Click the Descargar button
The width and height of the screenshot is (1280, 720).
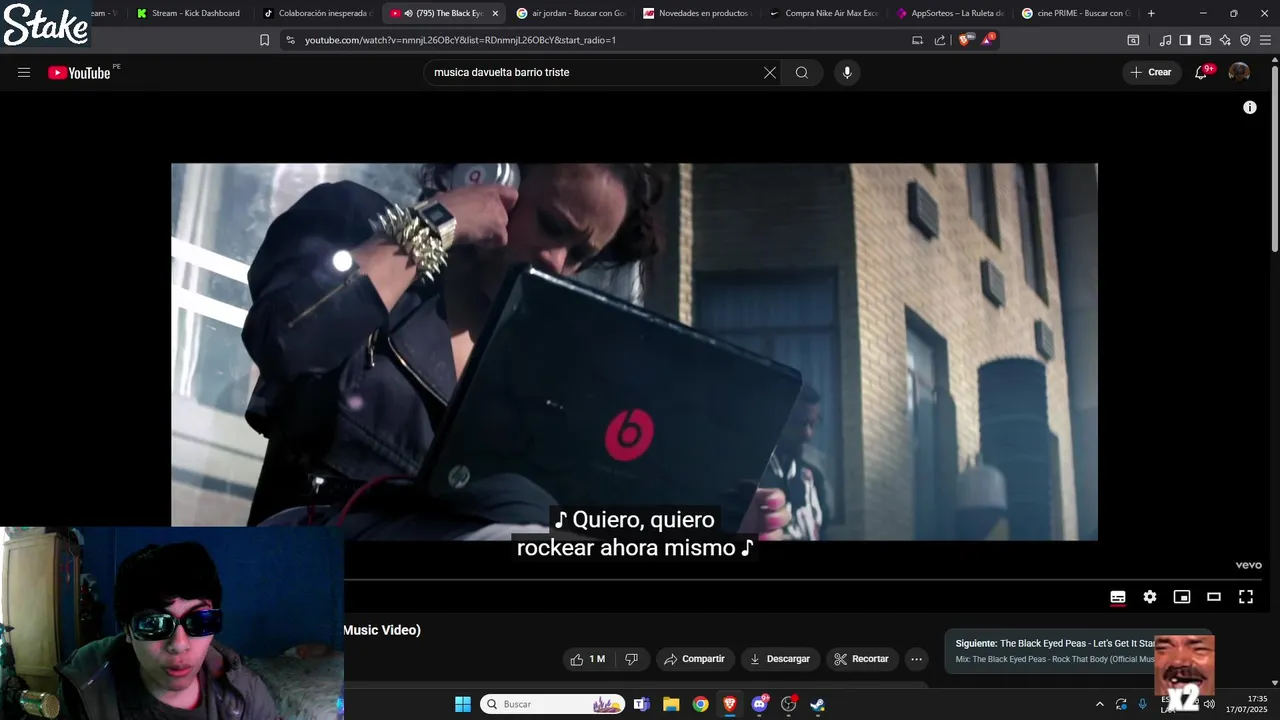click(780, 659)
